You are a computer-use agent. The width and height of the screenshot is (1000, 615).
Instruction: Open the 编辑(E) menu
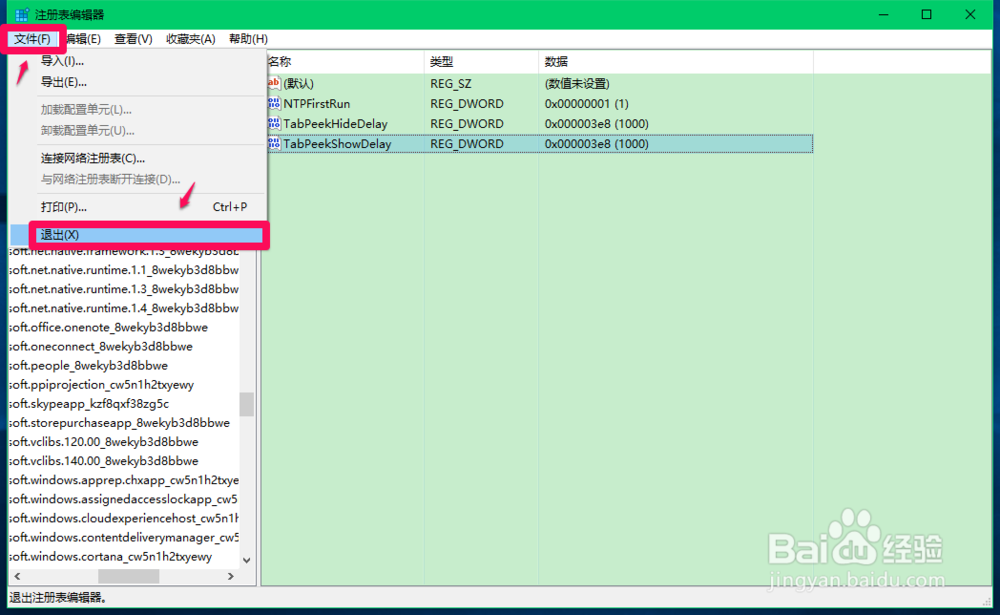[84, 38]
